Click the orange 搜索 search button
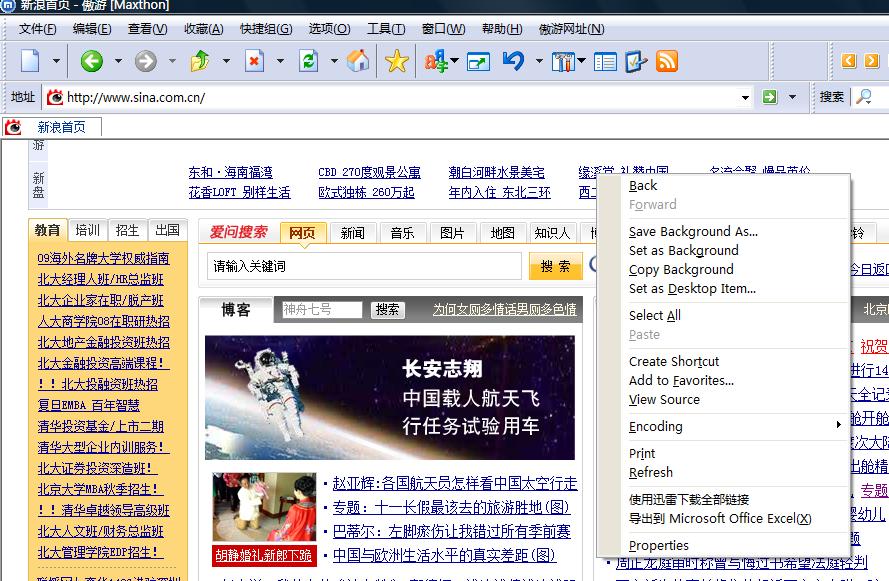 [555, 266]
